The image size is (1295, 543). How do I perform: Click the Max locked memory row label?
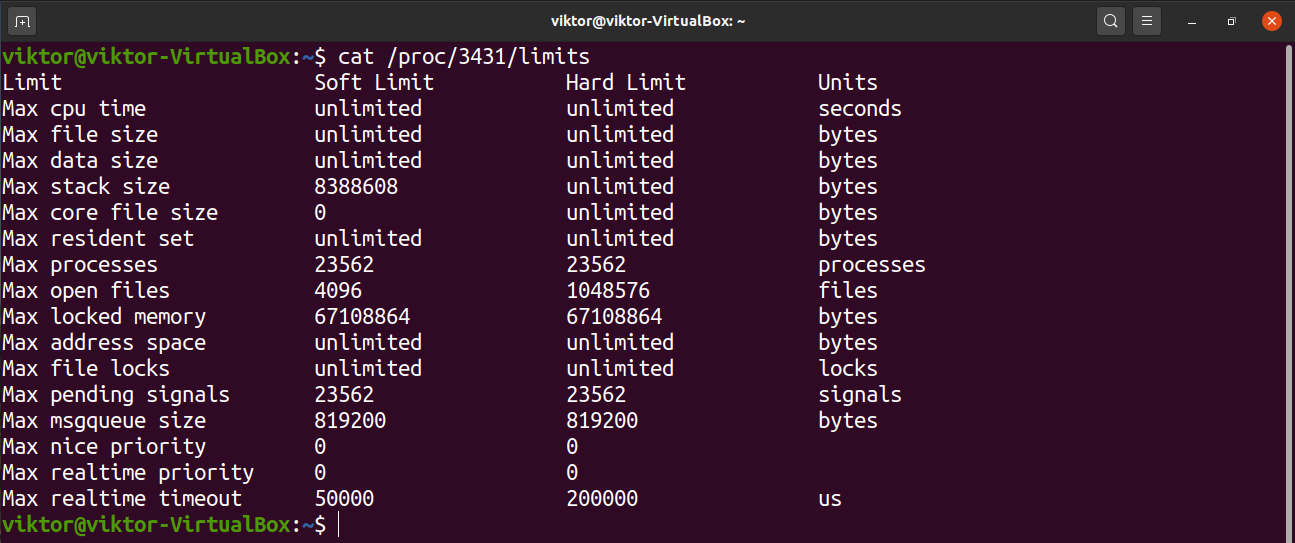coord(104,316)
